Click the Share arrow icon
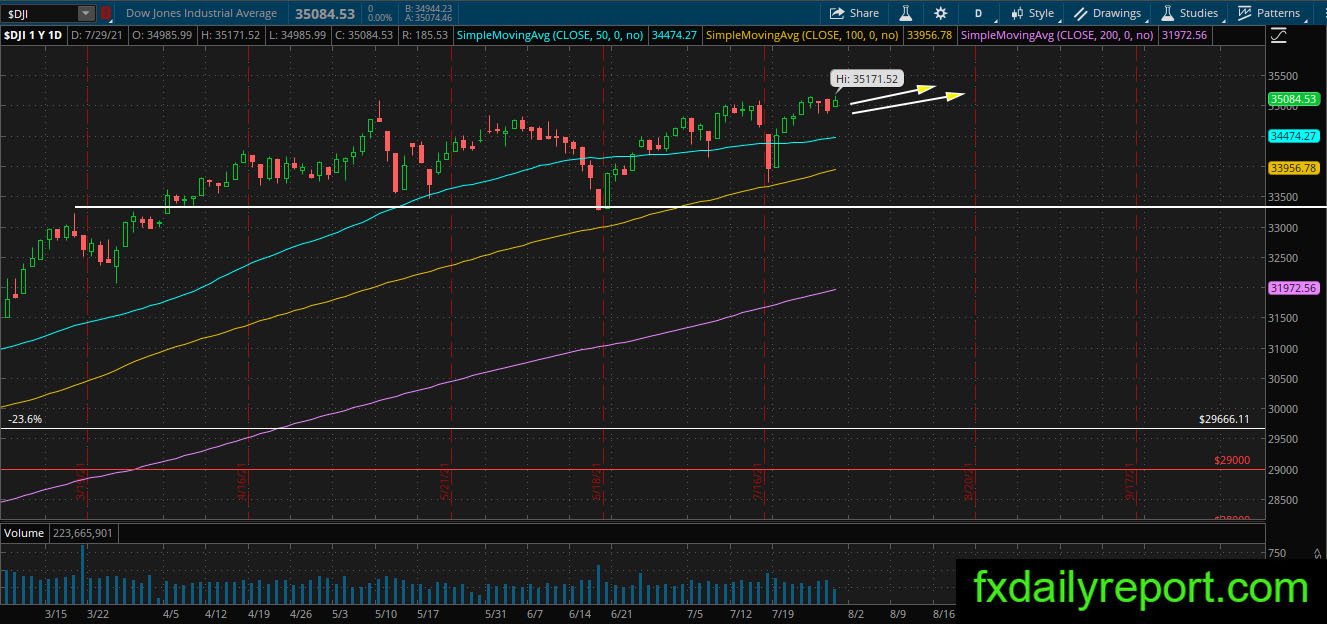Screen dimensions: 1327x624 (x=836, y=13)
